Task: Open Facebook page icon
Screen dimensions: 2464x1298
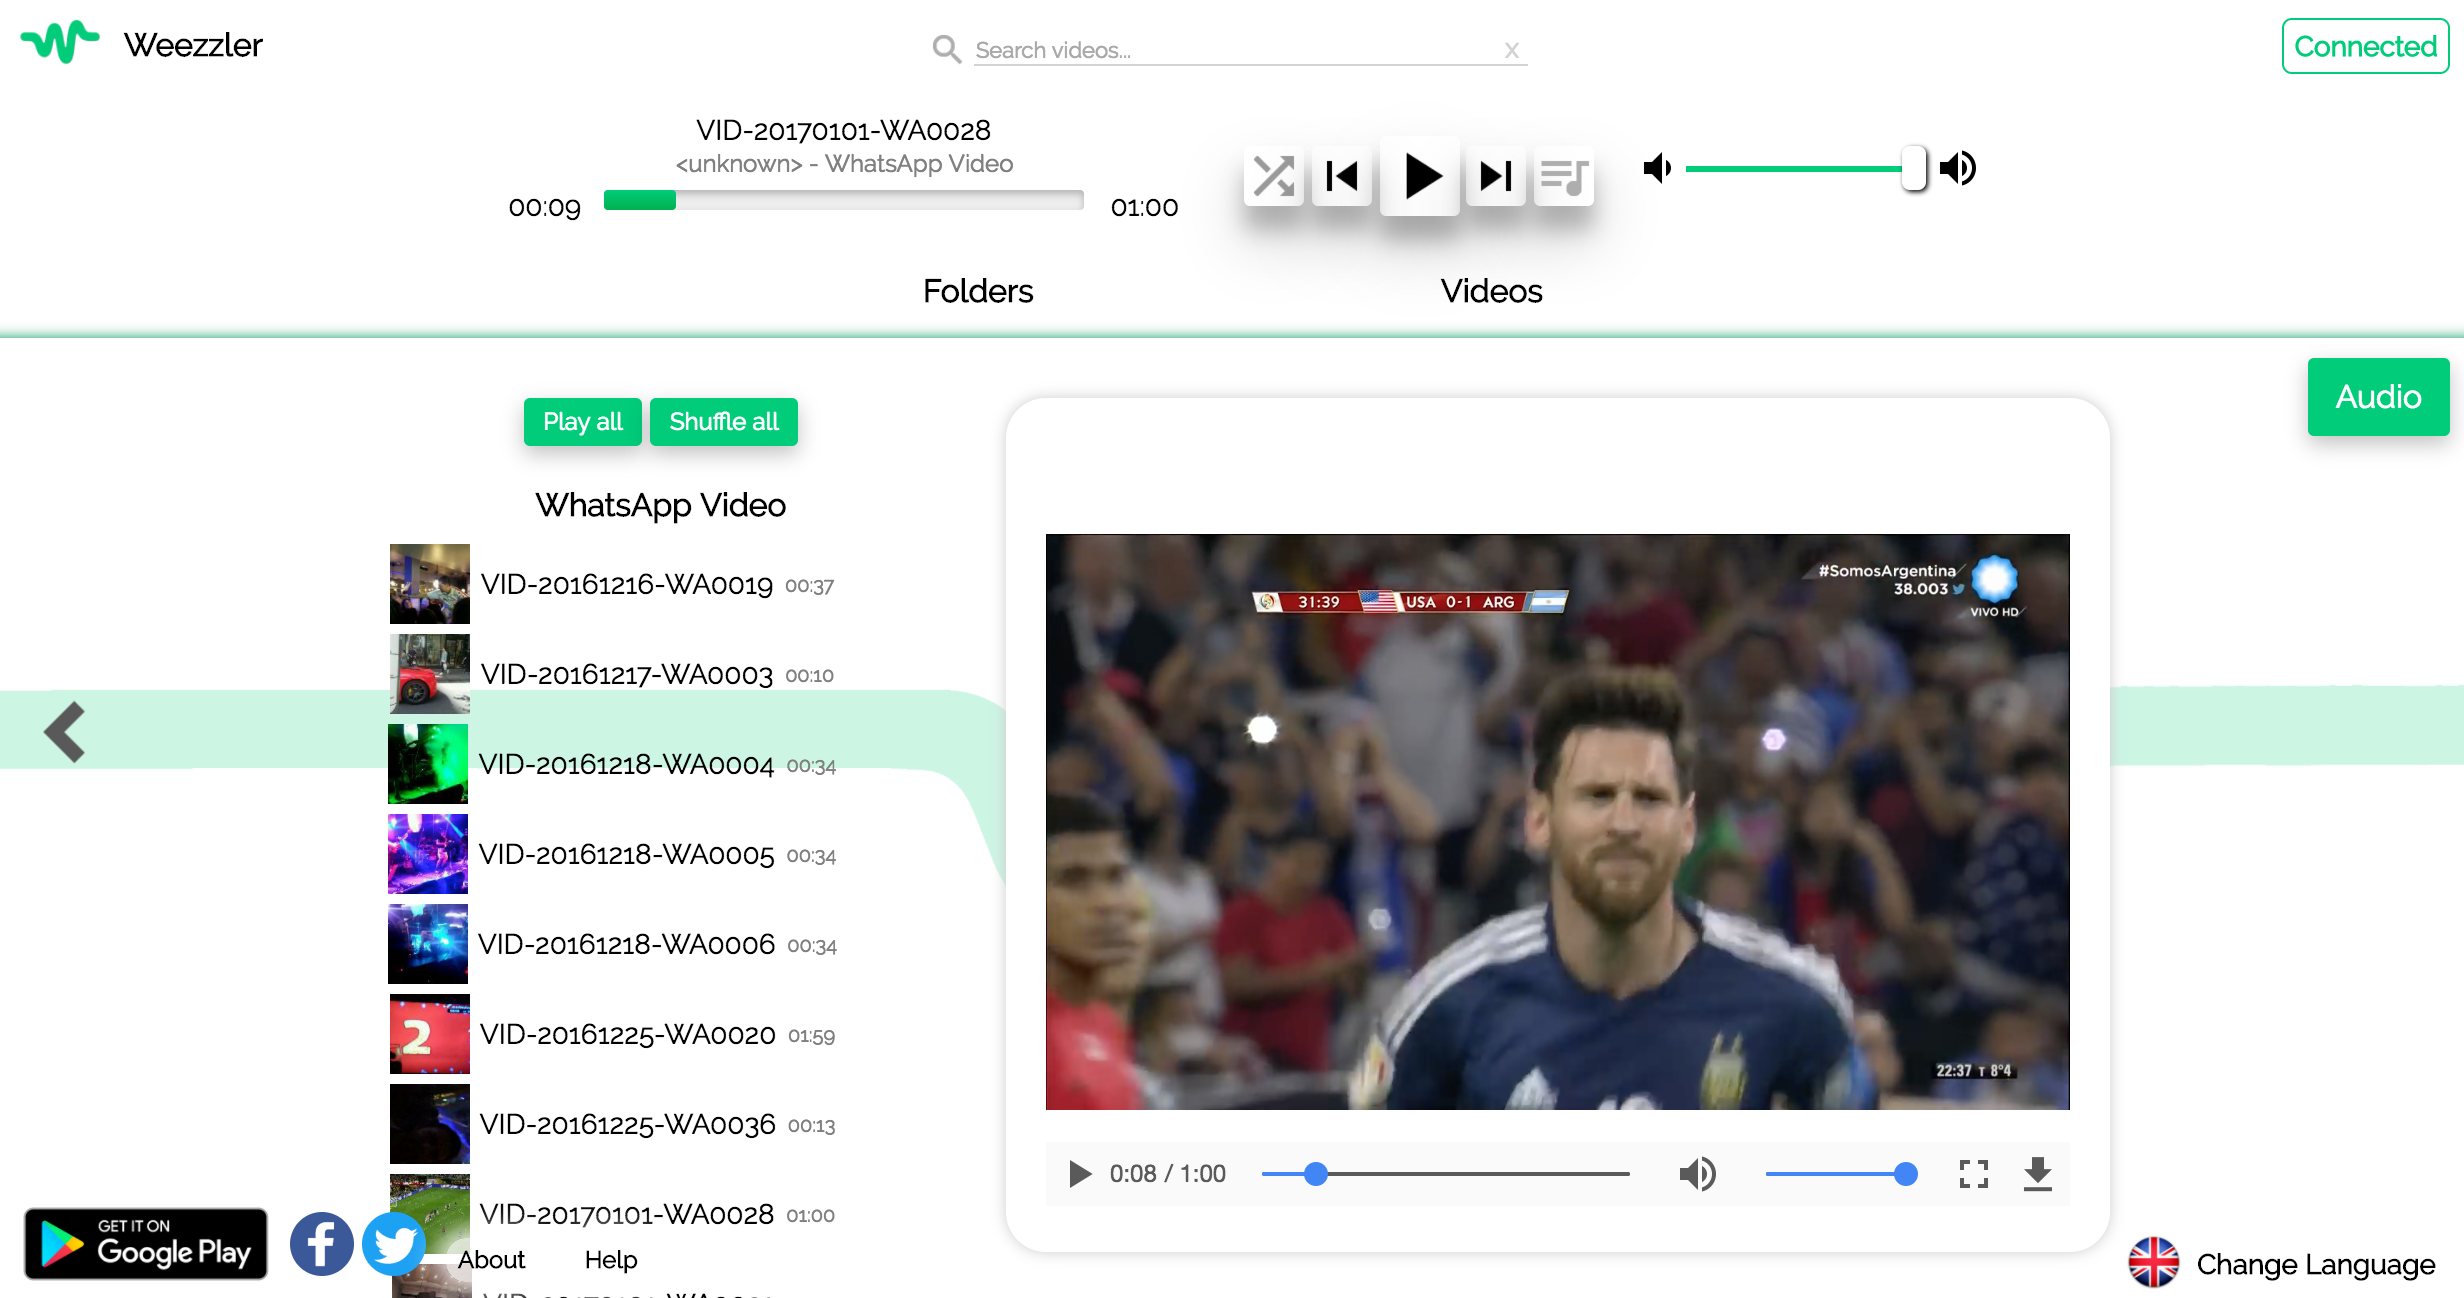Action: tap(321, 1244)
